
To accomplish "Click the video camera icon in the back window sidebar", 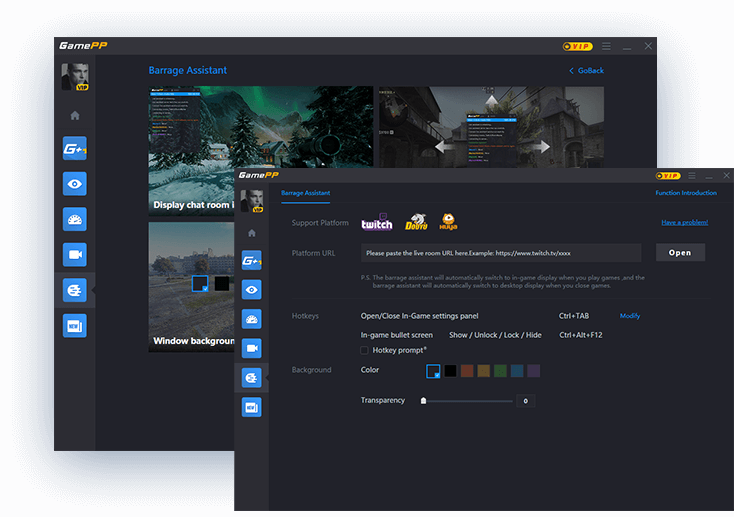I will coord(75,254).
